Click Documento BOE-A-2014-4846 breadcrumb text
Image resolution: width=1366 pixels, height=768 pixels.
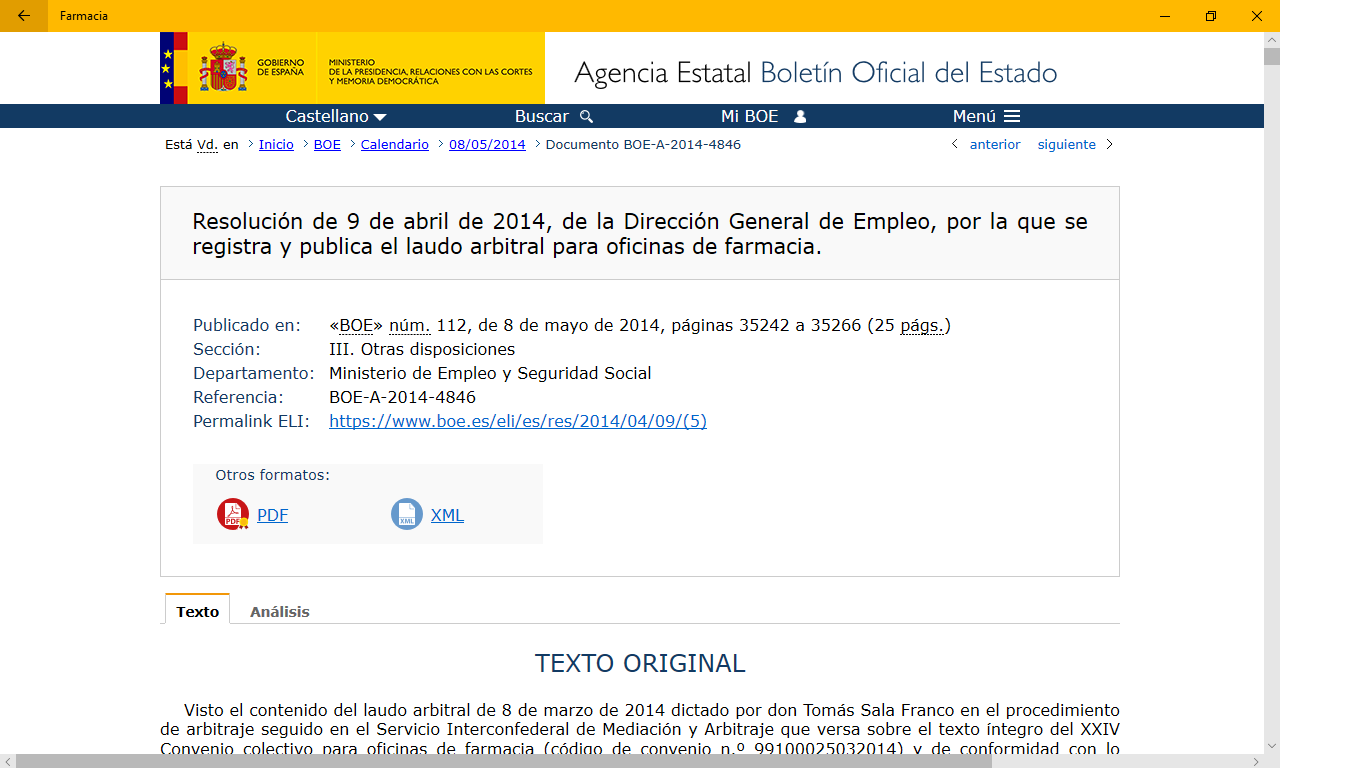[x=643, y=145]
